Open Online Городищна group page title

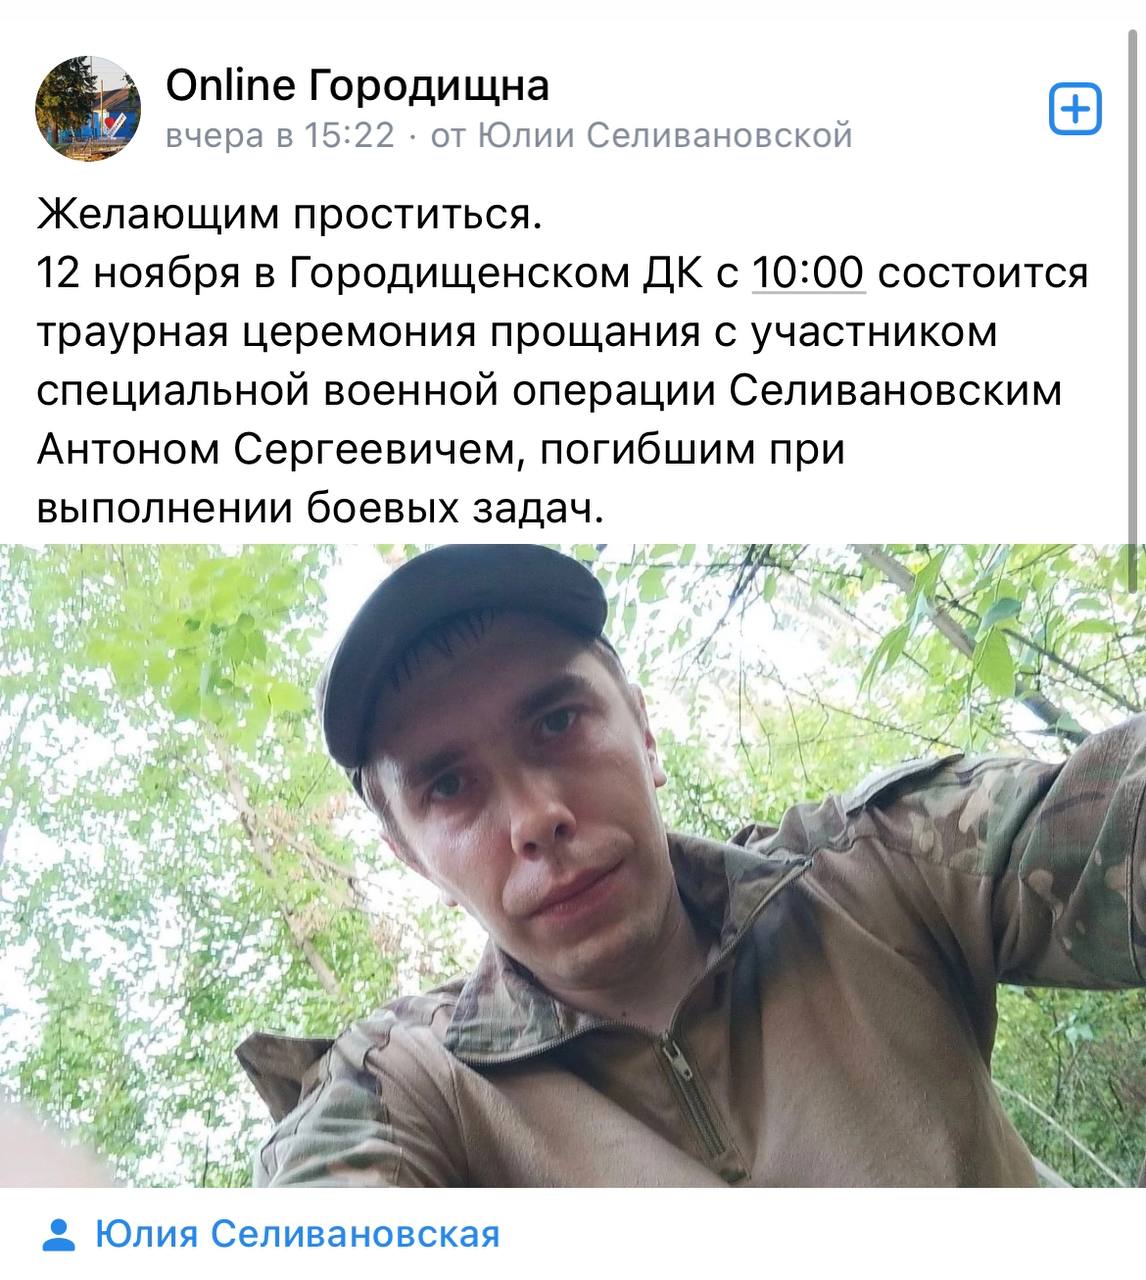357,85
